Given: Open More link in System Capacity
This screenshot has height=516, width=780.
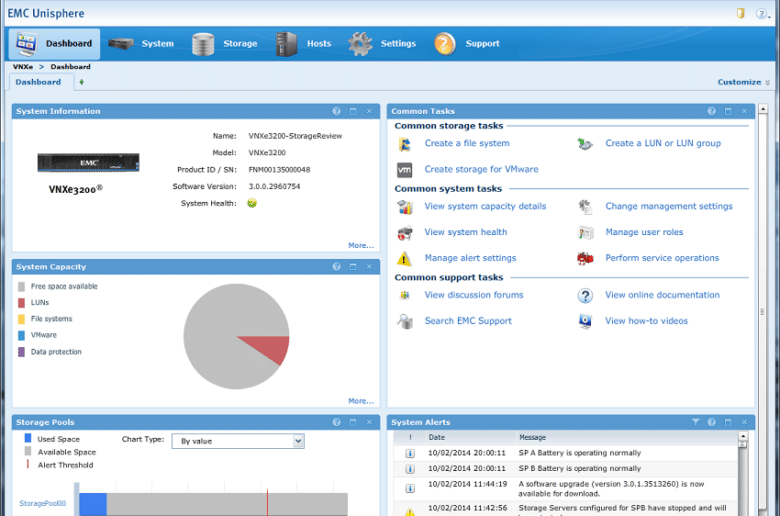Looking at the screenshot, I should coord(361,401).
